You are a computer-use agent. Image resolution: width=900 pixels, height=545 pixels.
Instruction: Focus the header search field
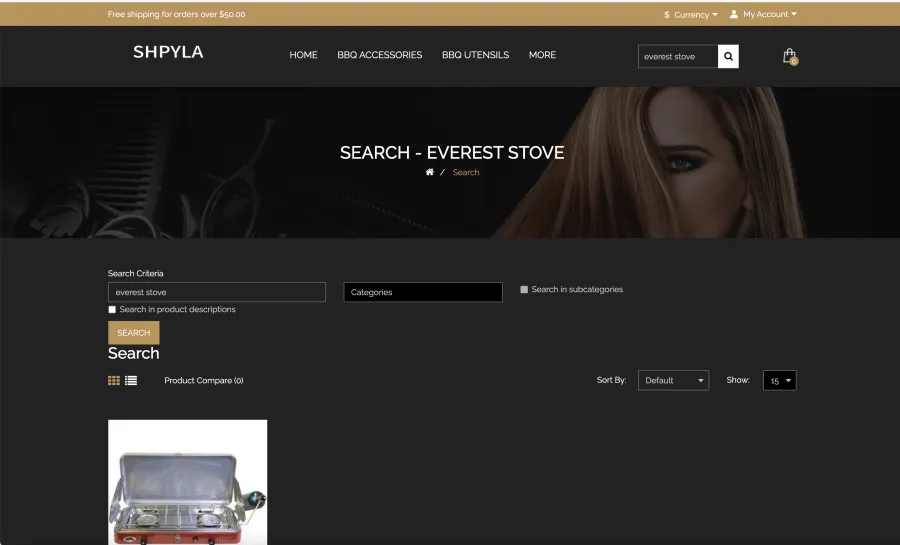678,56
